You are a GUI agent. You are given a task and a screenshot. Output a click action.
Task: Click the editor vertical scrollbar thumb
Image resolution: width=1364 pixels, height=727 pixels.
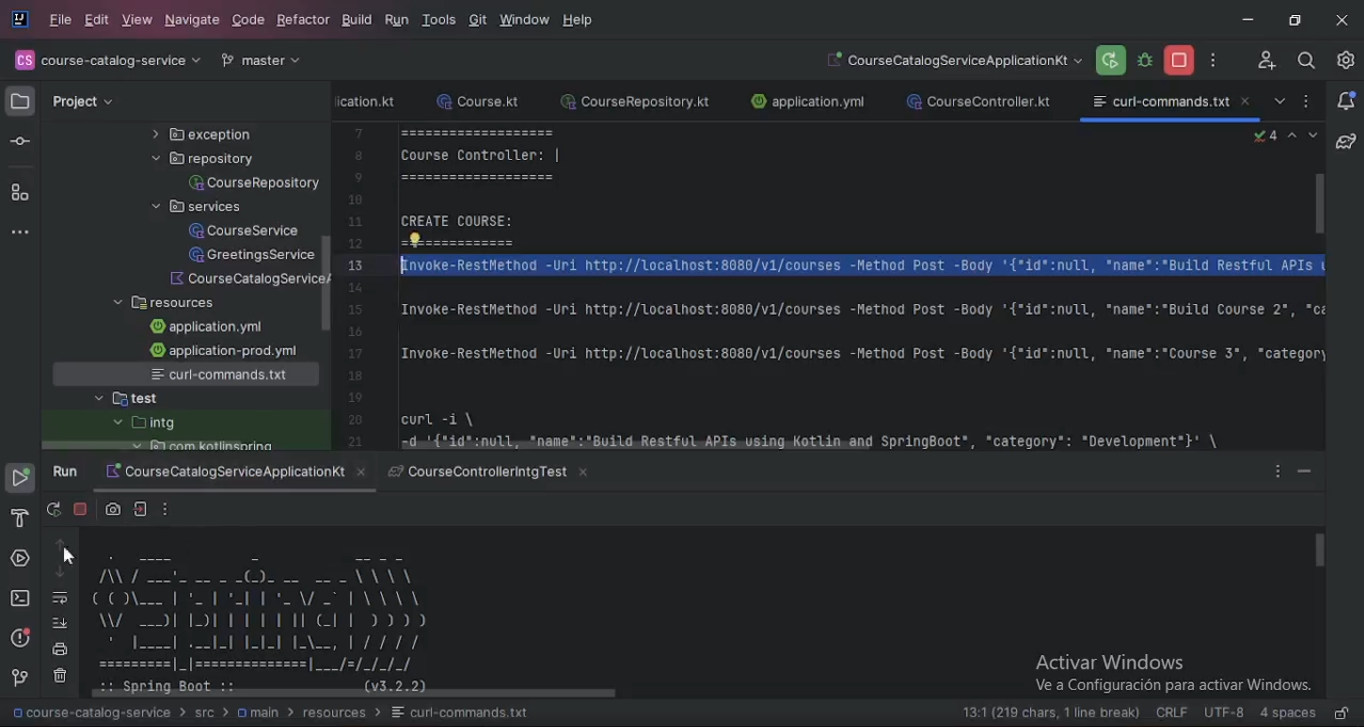point(1319,204)
